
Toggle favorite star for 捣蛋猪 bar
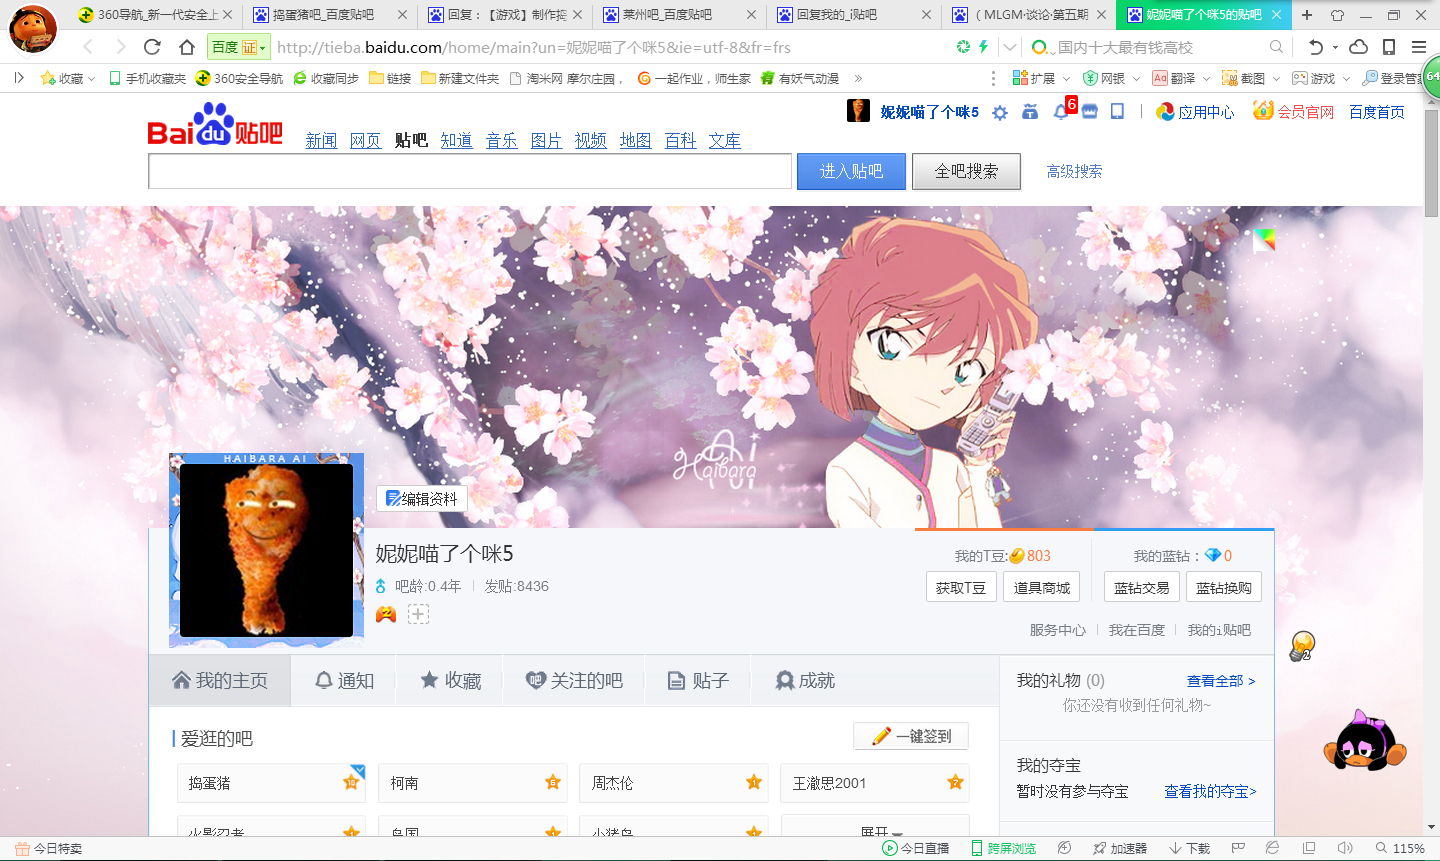click(x=351, y=782)
